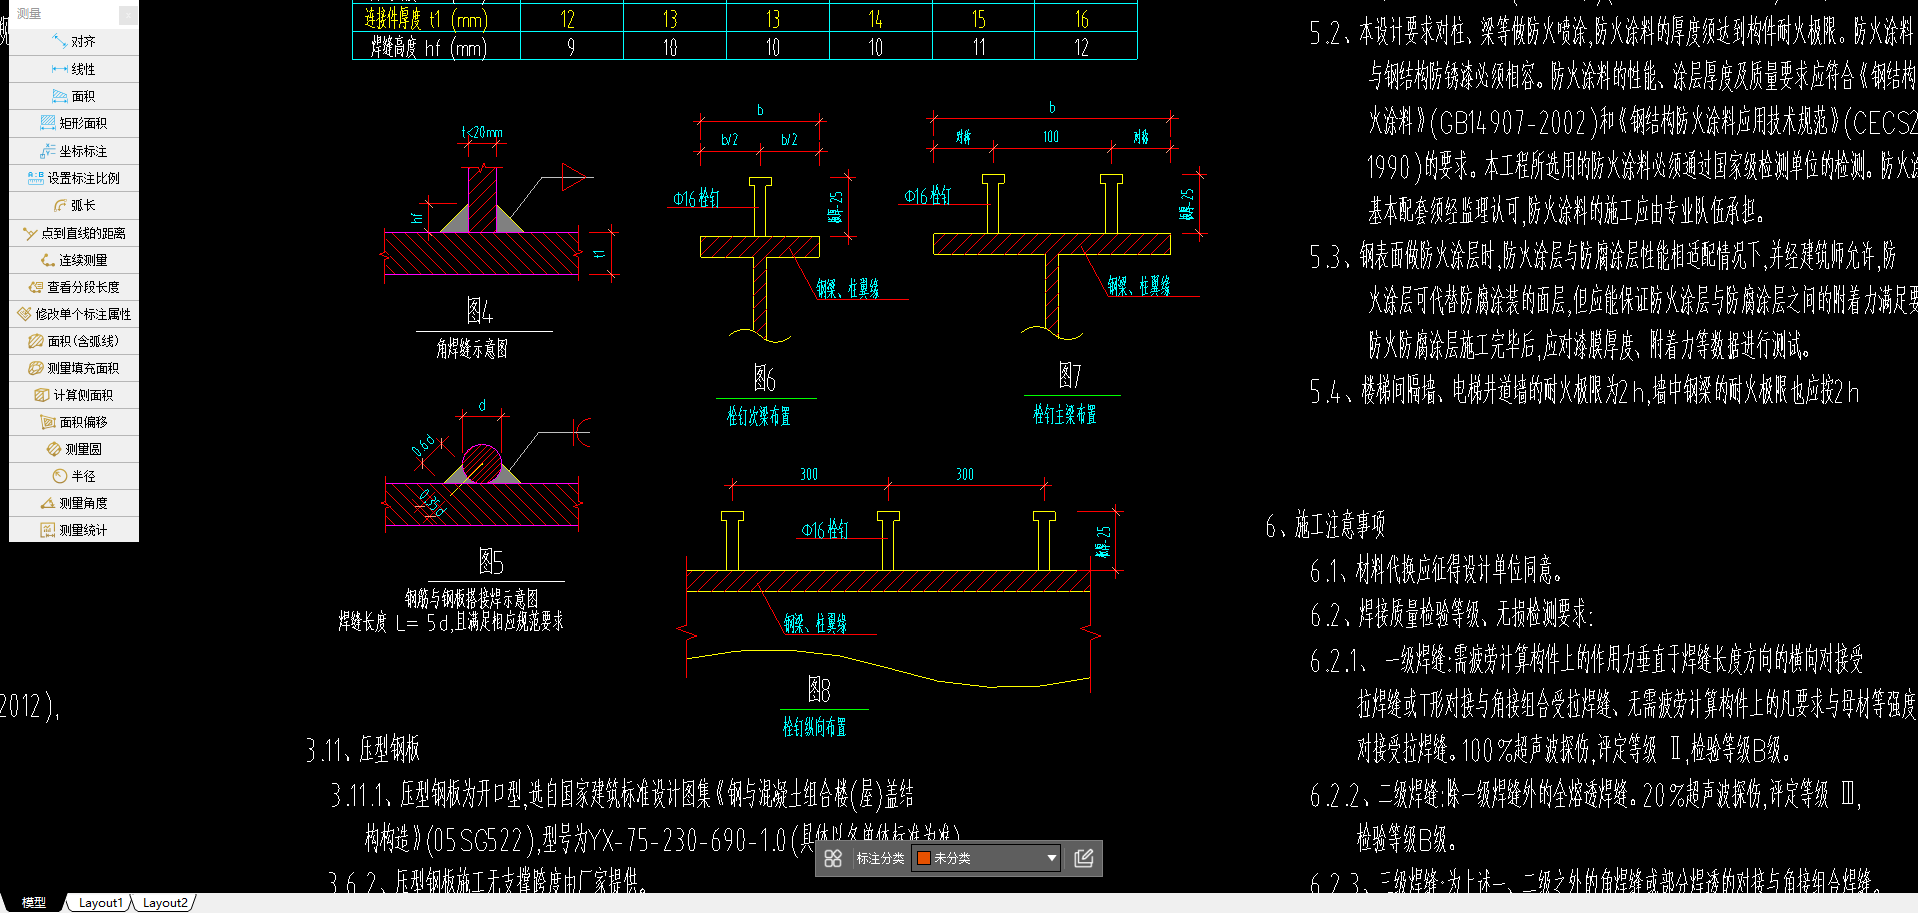Click the 焊缝长度 L= 5d note text

pos(450,622)
